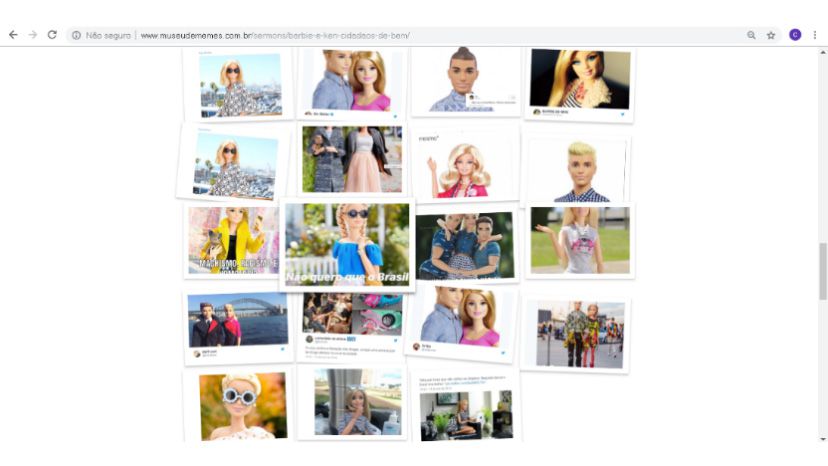Screen dimensions: 828x466
Task: Open the mohawk Ken doll thumbnail
Action: coord(465,82)
